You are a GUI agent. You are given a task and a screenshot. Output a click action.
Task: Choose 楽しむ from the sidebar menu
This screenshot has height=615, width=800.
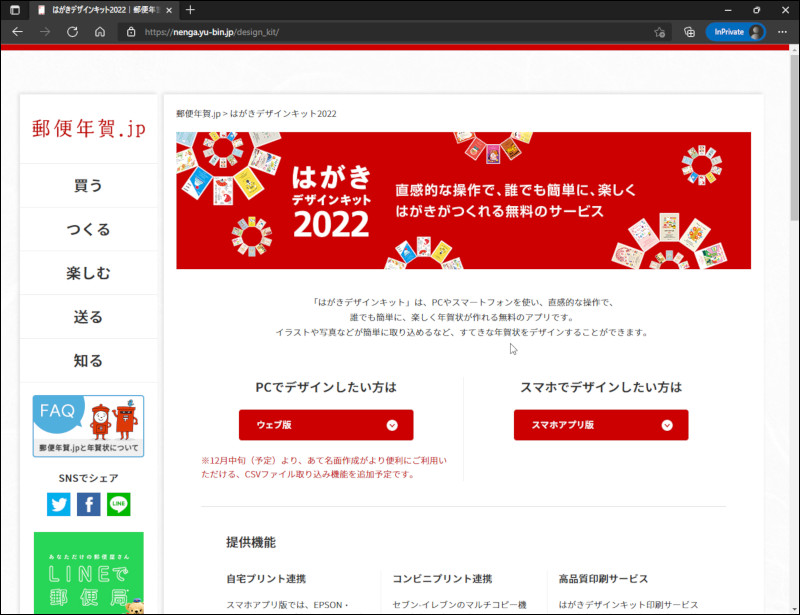pyautogui.click(x=88, y=273)
